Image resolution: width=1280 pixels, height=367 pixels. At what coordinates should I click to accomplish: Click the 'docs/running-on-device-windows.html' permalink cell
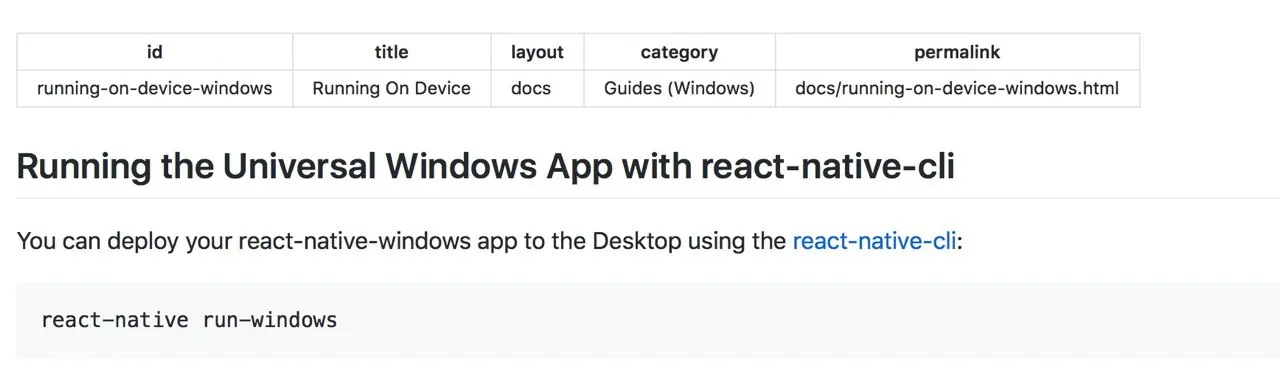pos(957,88)
